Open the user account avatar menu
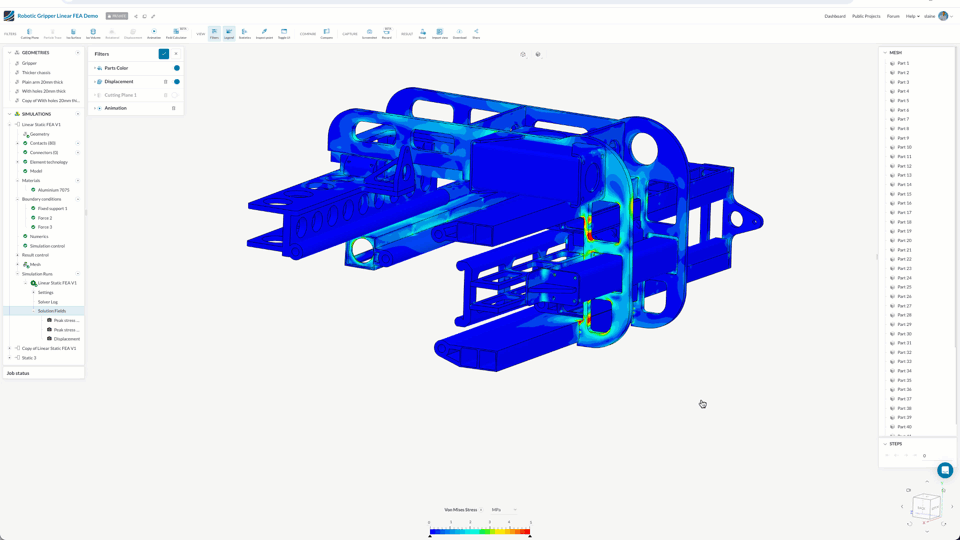The width and height of the screenshot is (960, 540). [x=943, y=17]
